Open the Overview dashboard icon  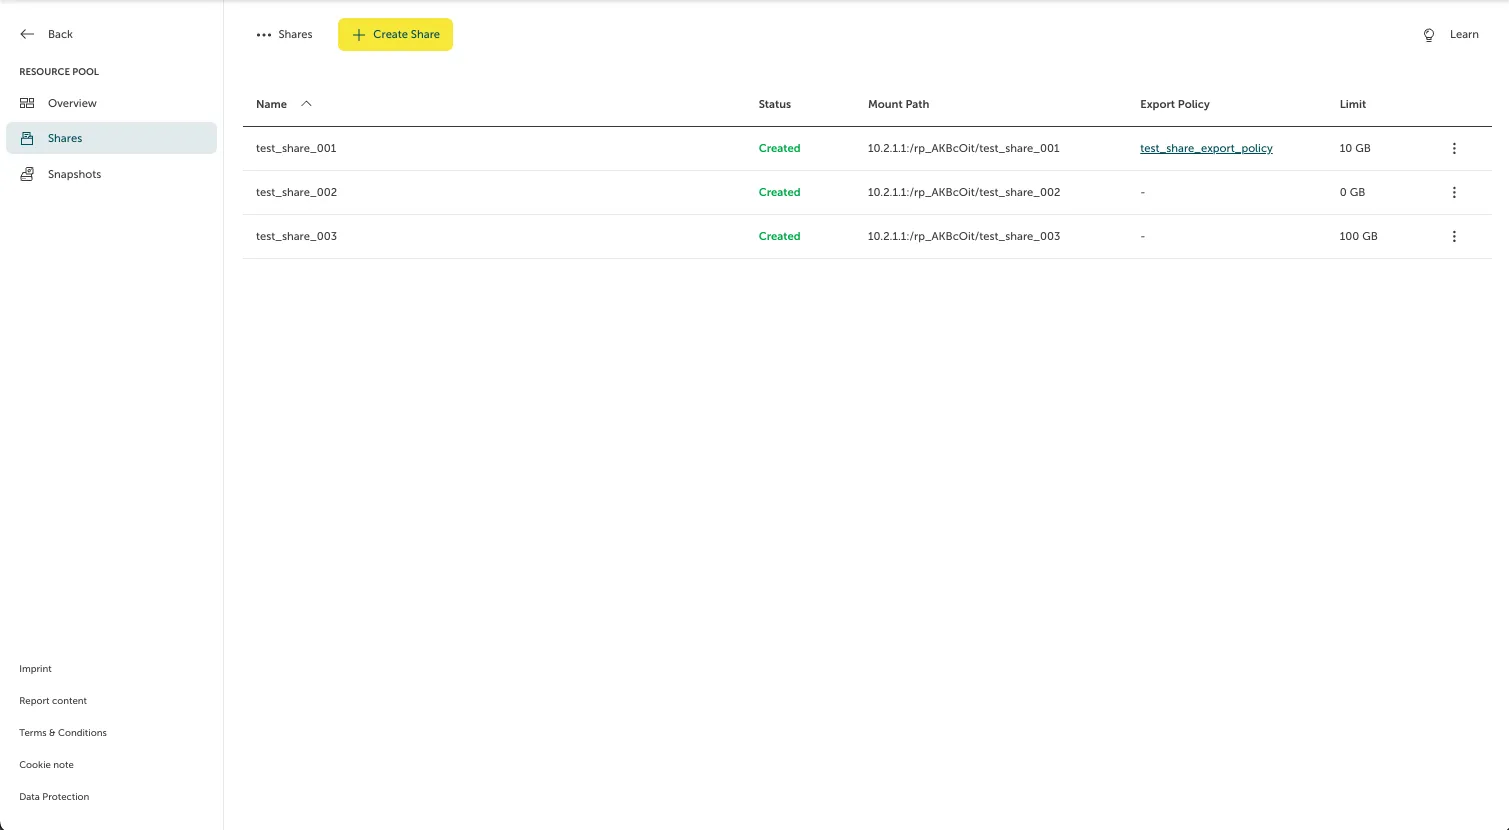[x=27, y=103]
